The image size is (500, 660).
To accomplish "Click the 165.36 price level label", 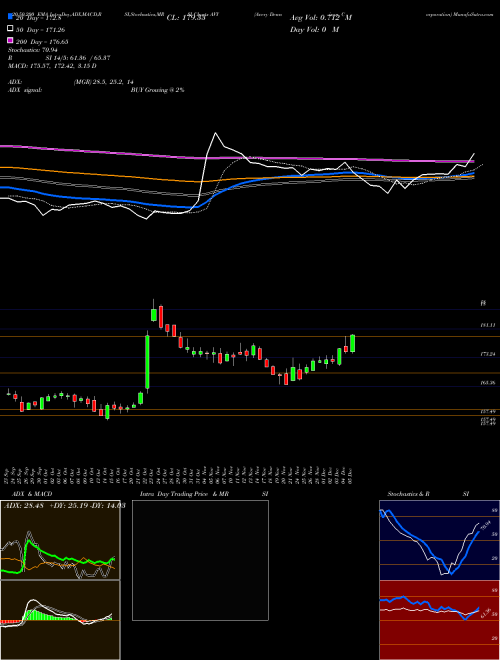I will 488,383.
